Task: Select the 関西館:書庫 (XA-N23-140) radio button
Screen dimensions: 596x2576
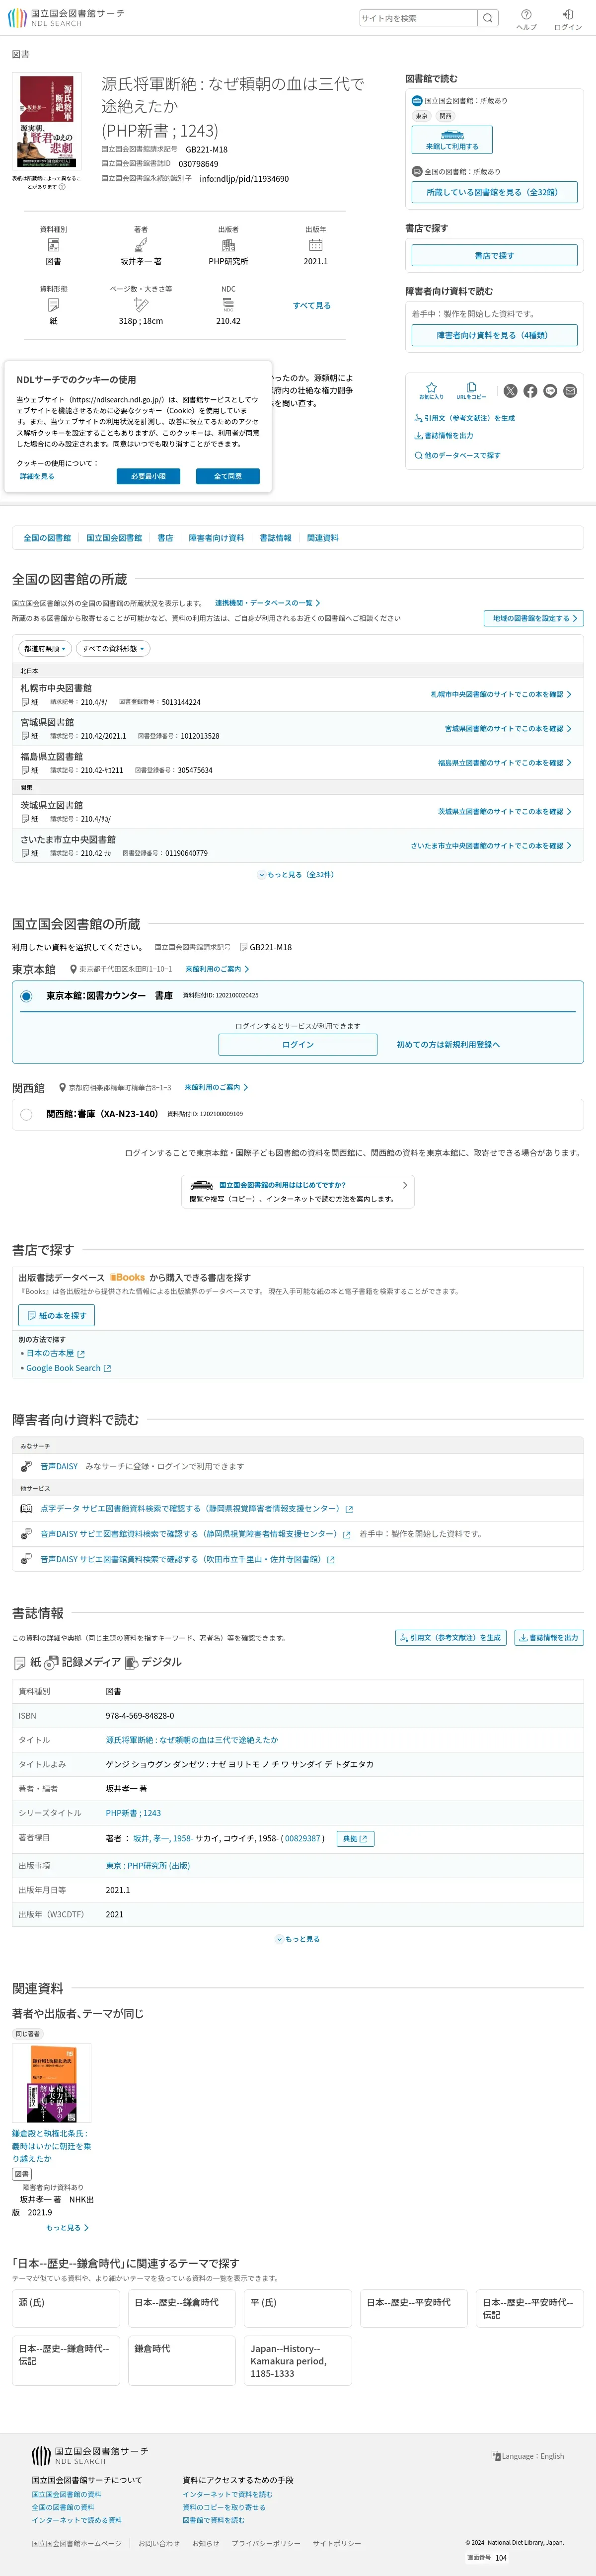Action: (26, 1114)
